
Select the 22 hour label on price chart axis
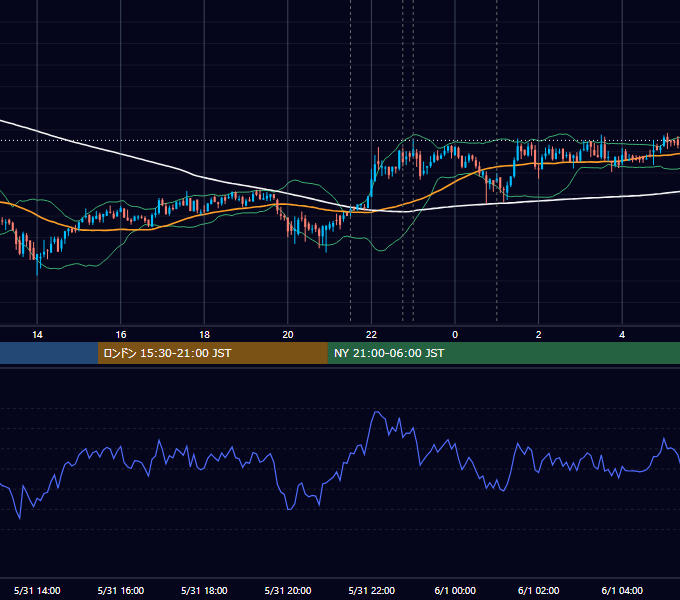[371, 335]
